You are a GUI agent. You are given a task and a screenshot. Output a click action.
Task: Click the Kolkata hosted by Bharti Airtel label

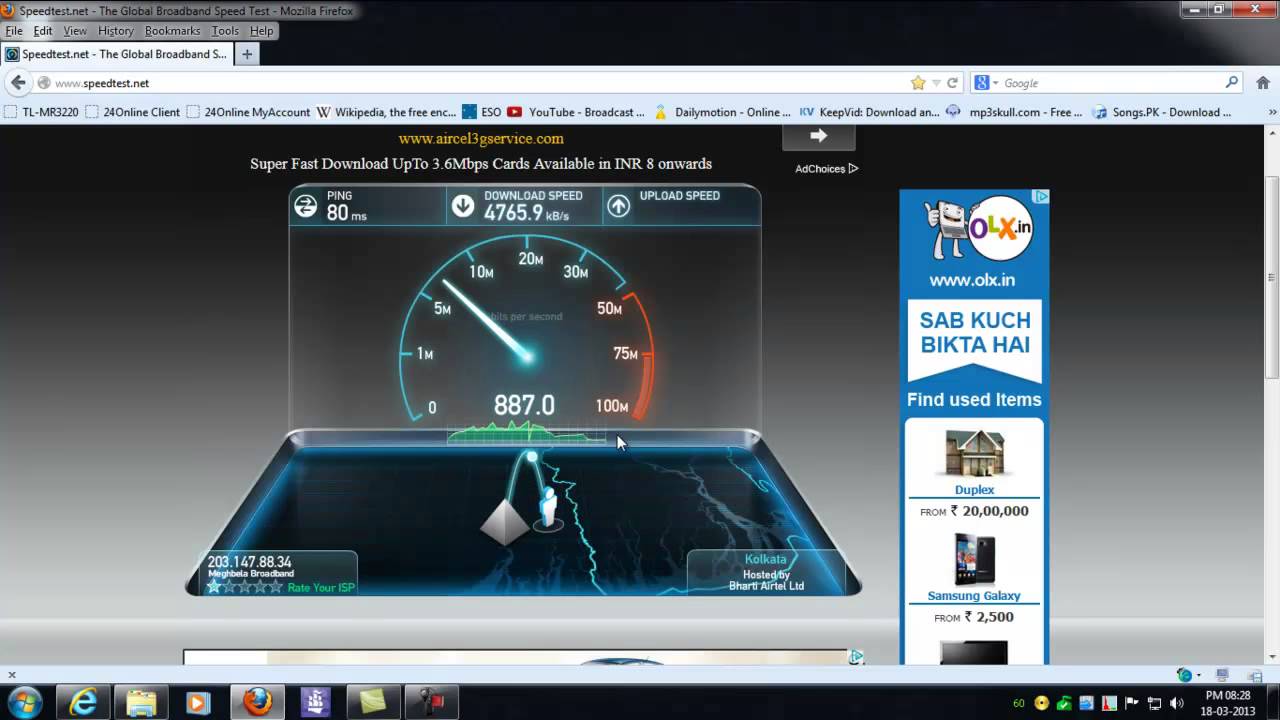coord(766,572)
